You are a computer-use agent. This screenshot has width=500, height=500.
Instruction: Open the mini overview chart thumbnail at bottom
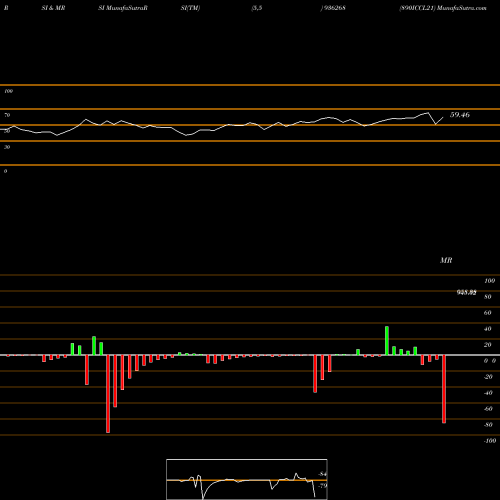(247, 479)
